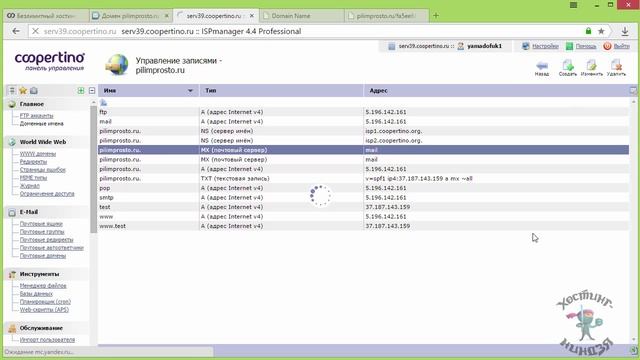
Task: Click the bookmark star in address bar
Action: pos(601,31)
